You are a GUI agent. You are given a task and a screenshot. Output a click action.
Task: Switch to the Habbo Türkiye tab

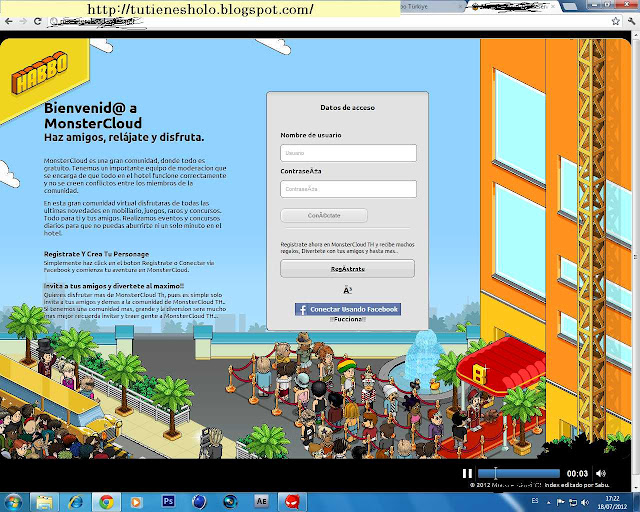click(431, 7)
